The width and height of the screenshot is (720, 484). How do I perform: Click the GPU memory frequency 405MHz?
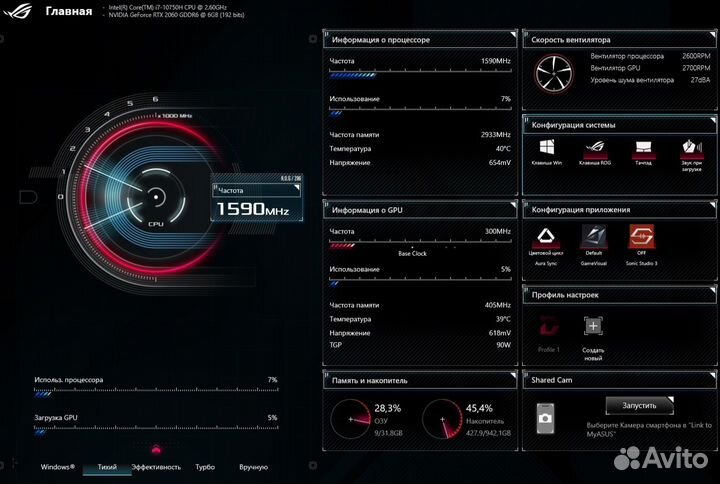click(x=498, y=305)
